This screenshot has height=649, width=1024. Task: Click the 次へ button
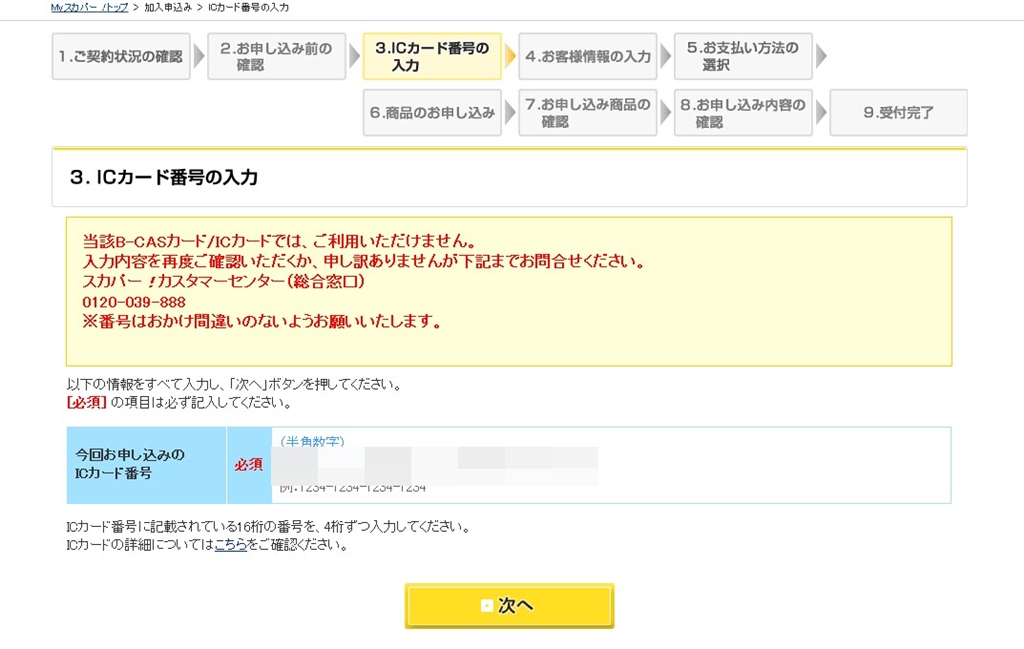509,606
